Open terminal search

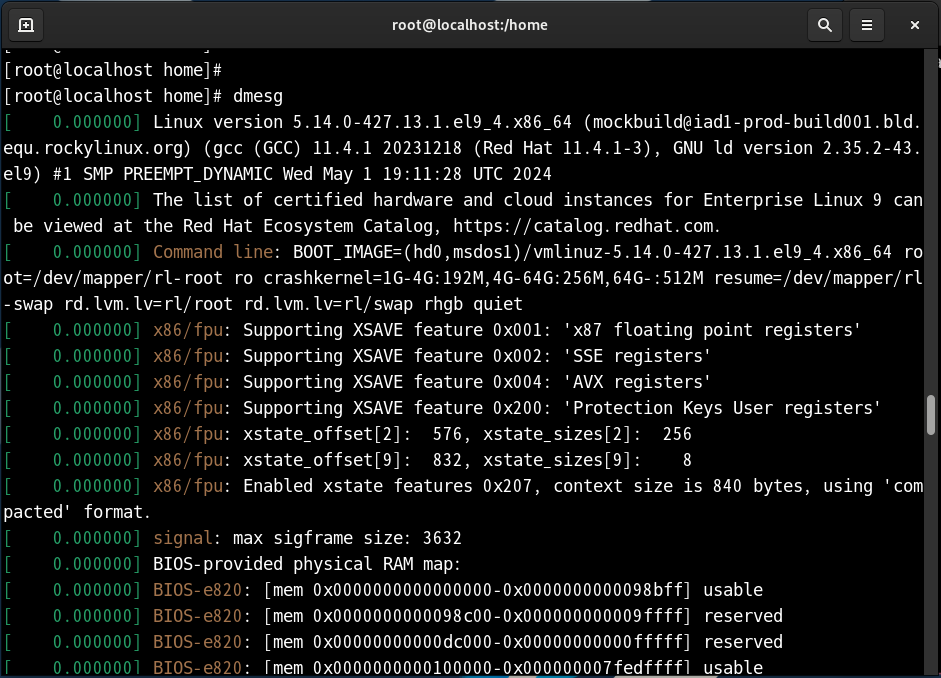[x=825, y=25]
